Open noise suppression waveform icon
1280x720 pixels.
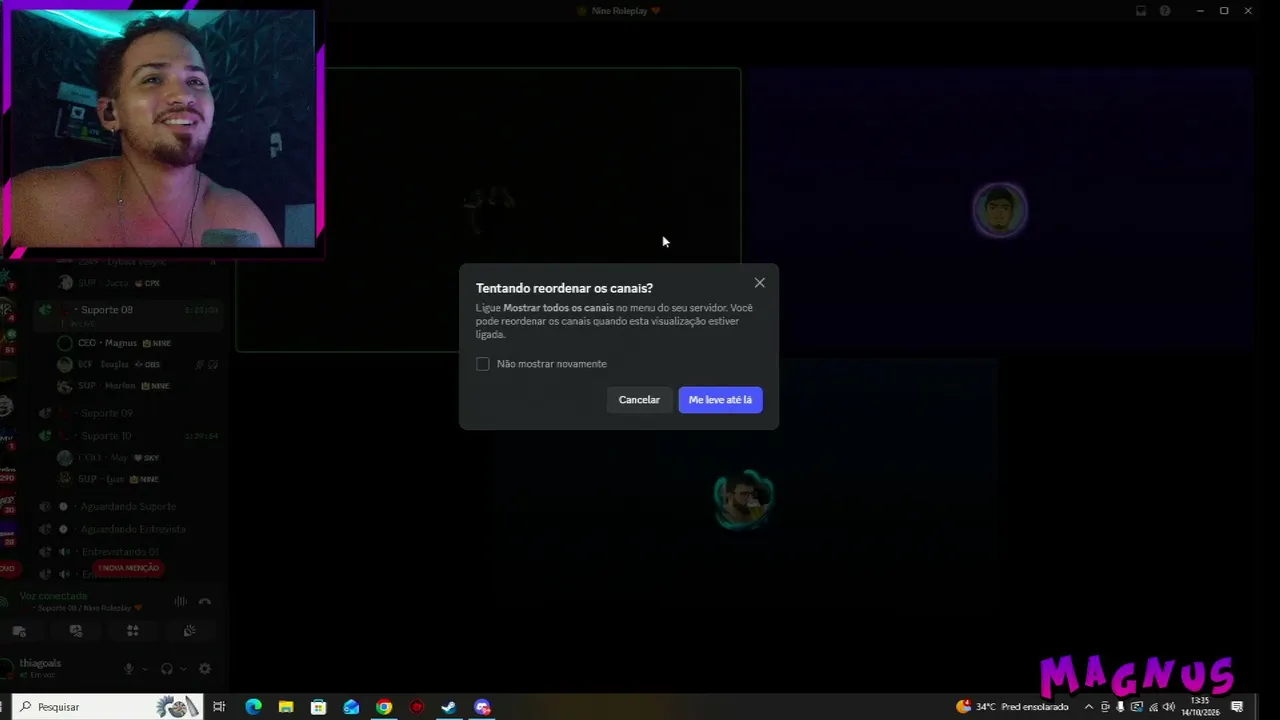tap(180, 602)
